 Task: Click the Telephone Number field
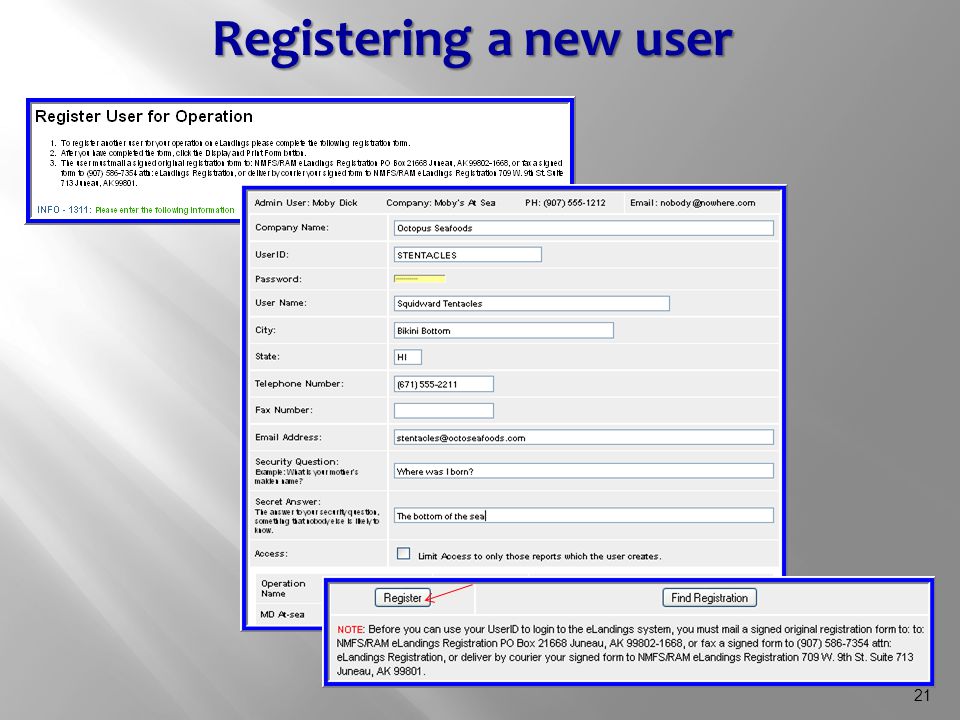443,384
